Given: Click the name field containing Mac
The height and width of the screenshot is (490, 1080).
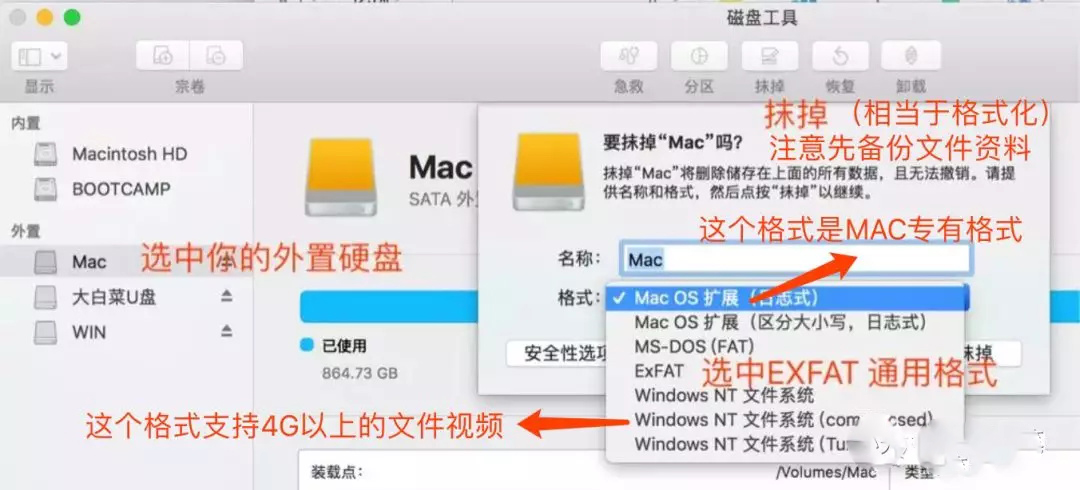Looking at the screenshot, I should click(x=796, y=259).
